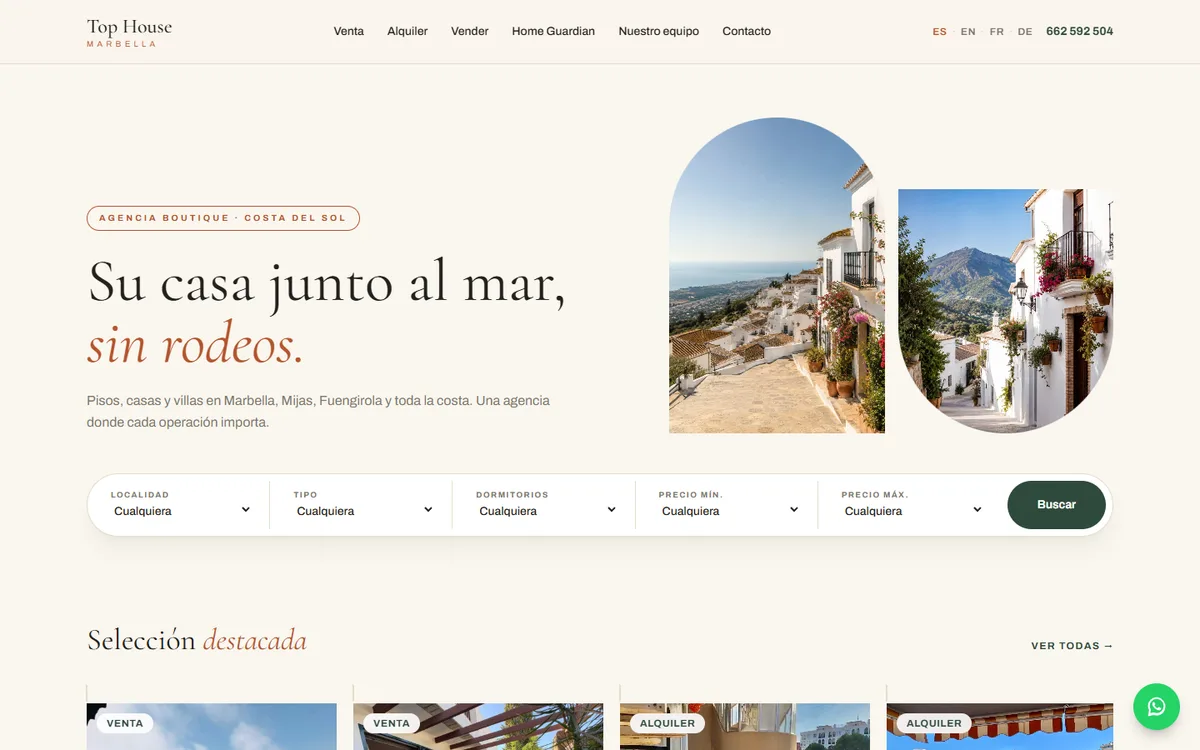
Task: Select Home Guardian in navigation
Action: click(x=553, y=31)
